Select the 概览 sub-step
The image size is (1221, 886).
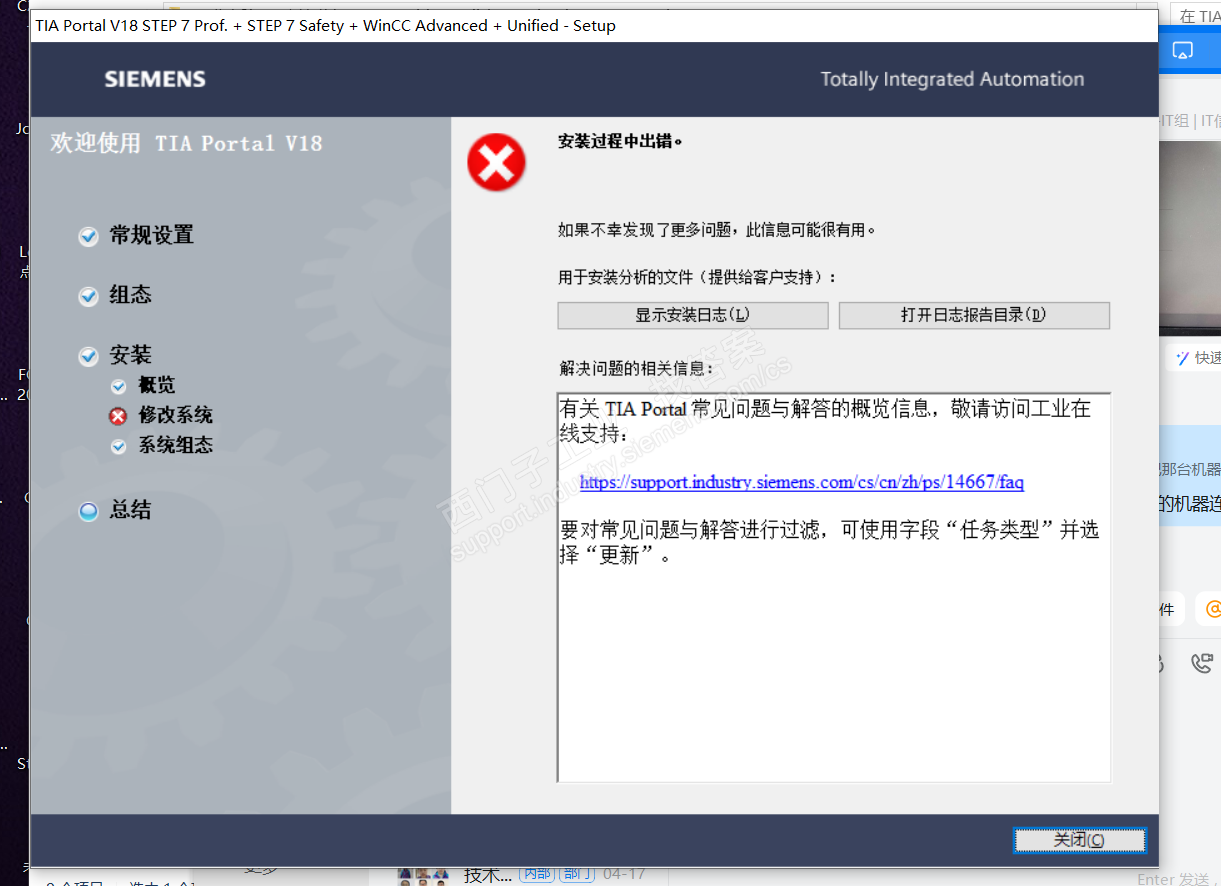tap(157, 385)
